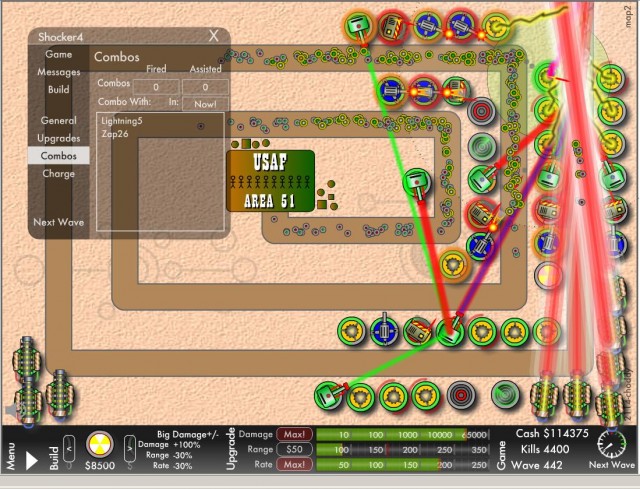The height and width of the screenshot is (489, 640).
Task: Select the red bullseye tower near the inner track corner
Action: coord(482,111)
